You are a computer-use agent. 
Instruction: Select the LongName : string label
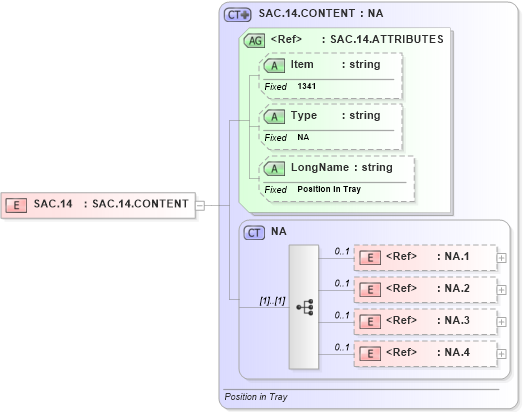click(x=342, y=167)
